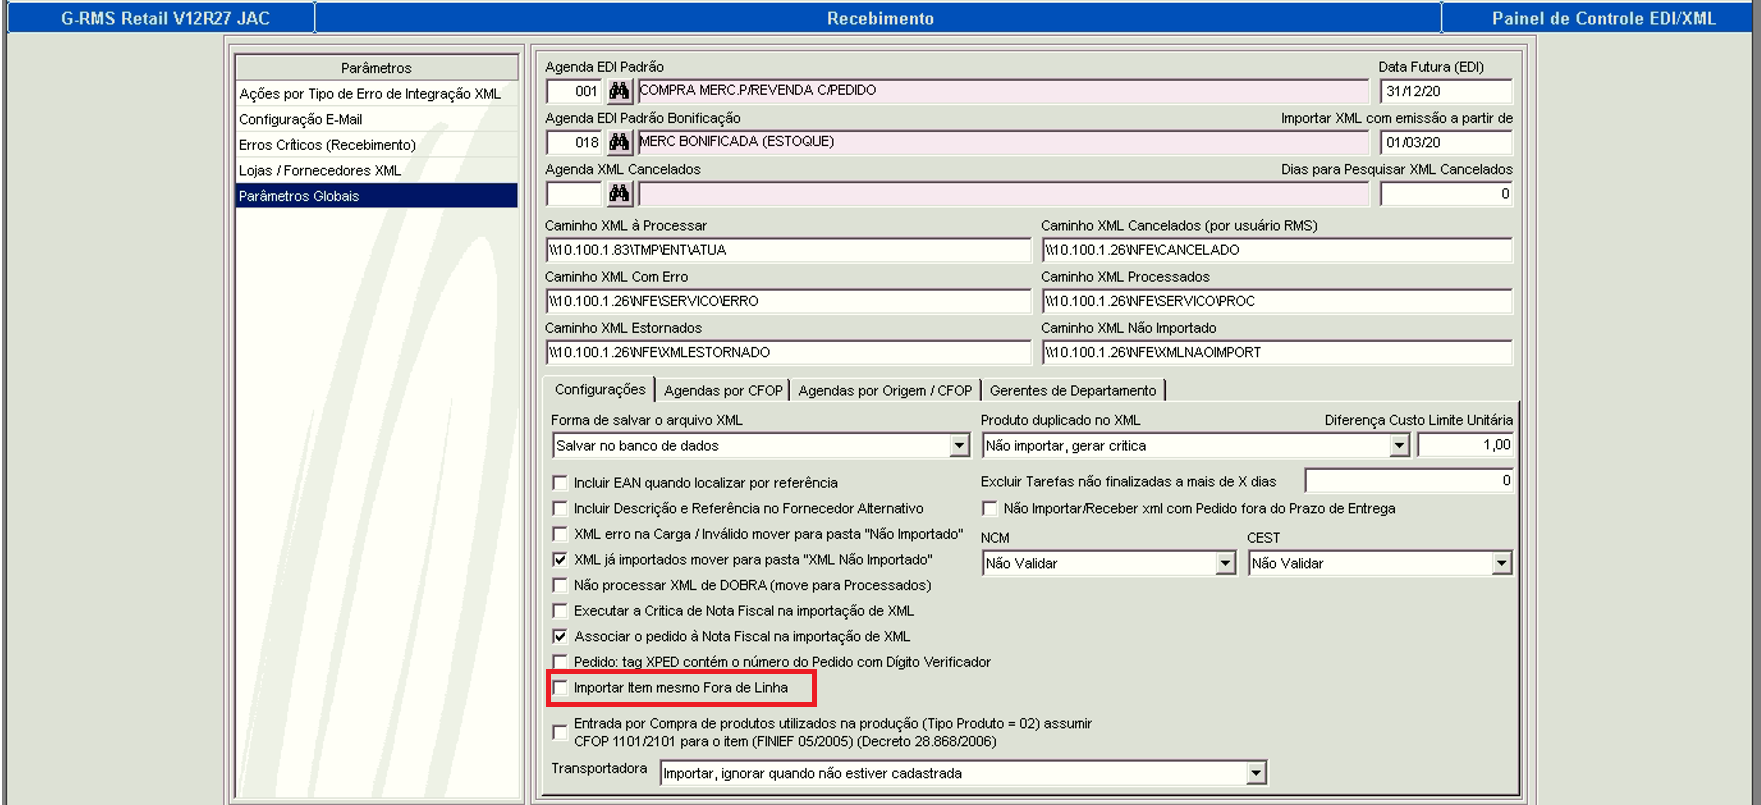1761x805 pixels.
Task: Enable 'Não processar XML de DOBRA' option
Action: click(x=560, y=585)
